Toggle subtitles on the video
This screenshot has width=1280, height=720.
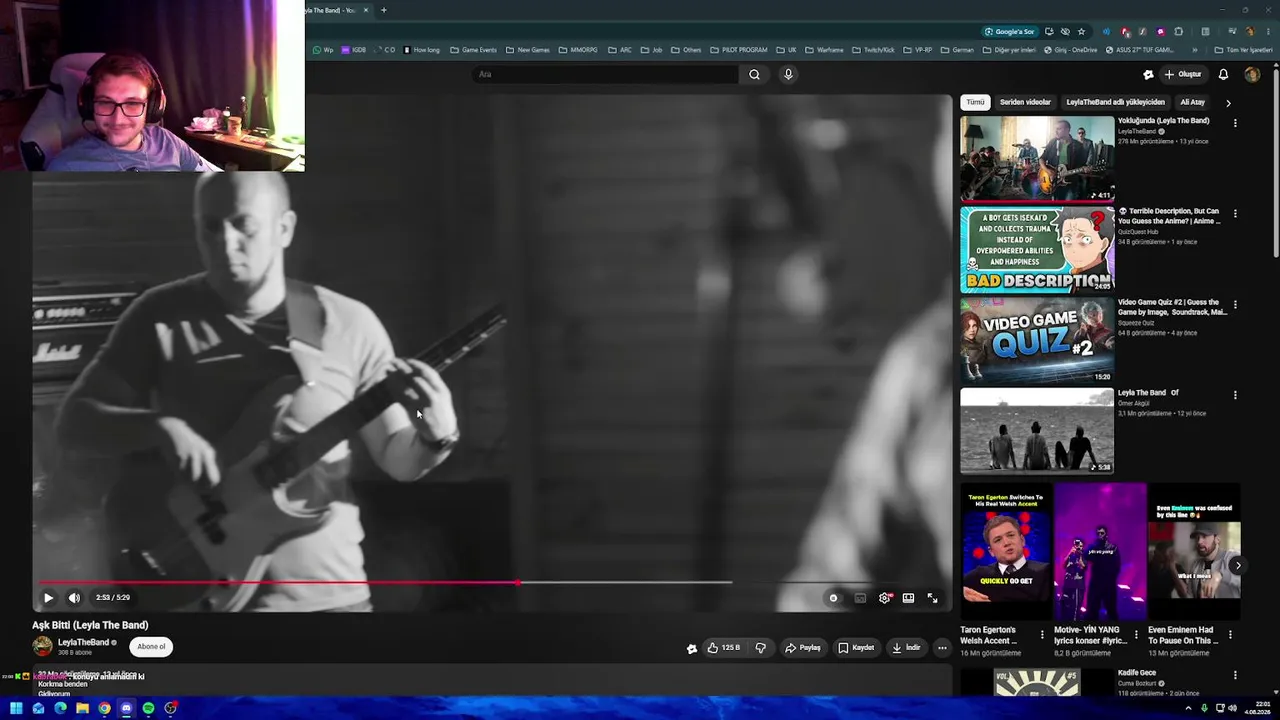(860, 598)
